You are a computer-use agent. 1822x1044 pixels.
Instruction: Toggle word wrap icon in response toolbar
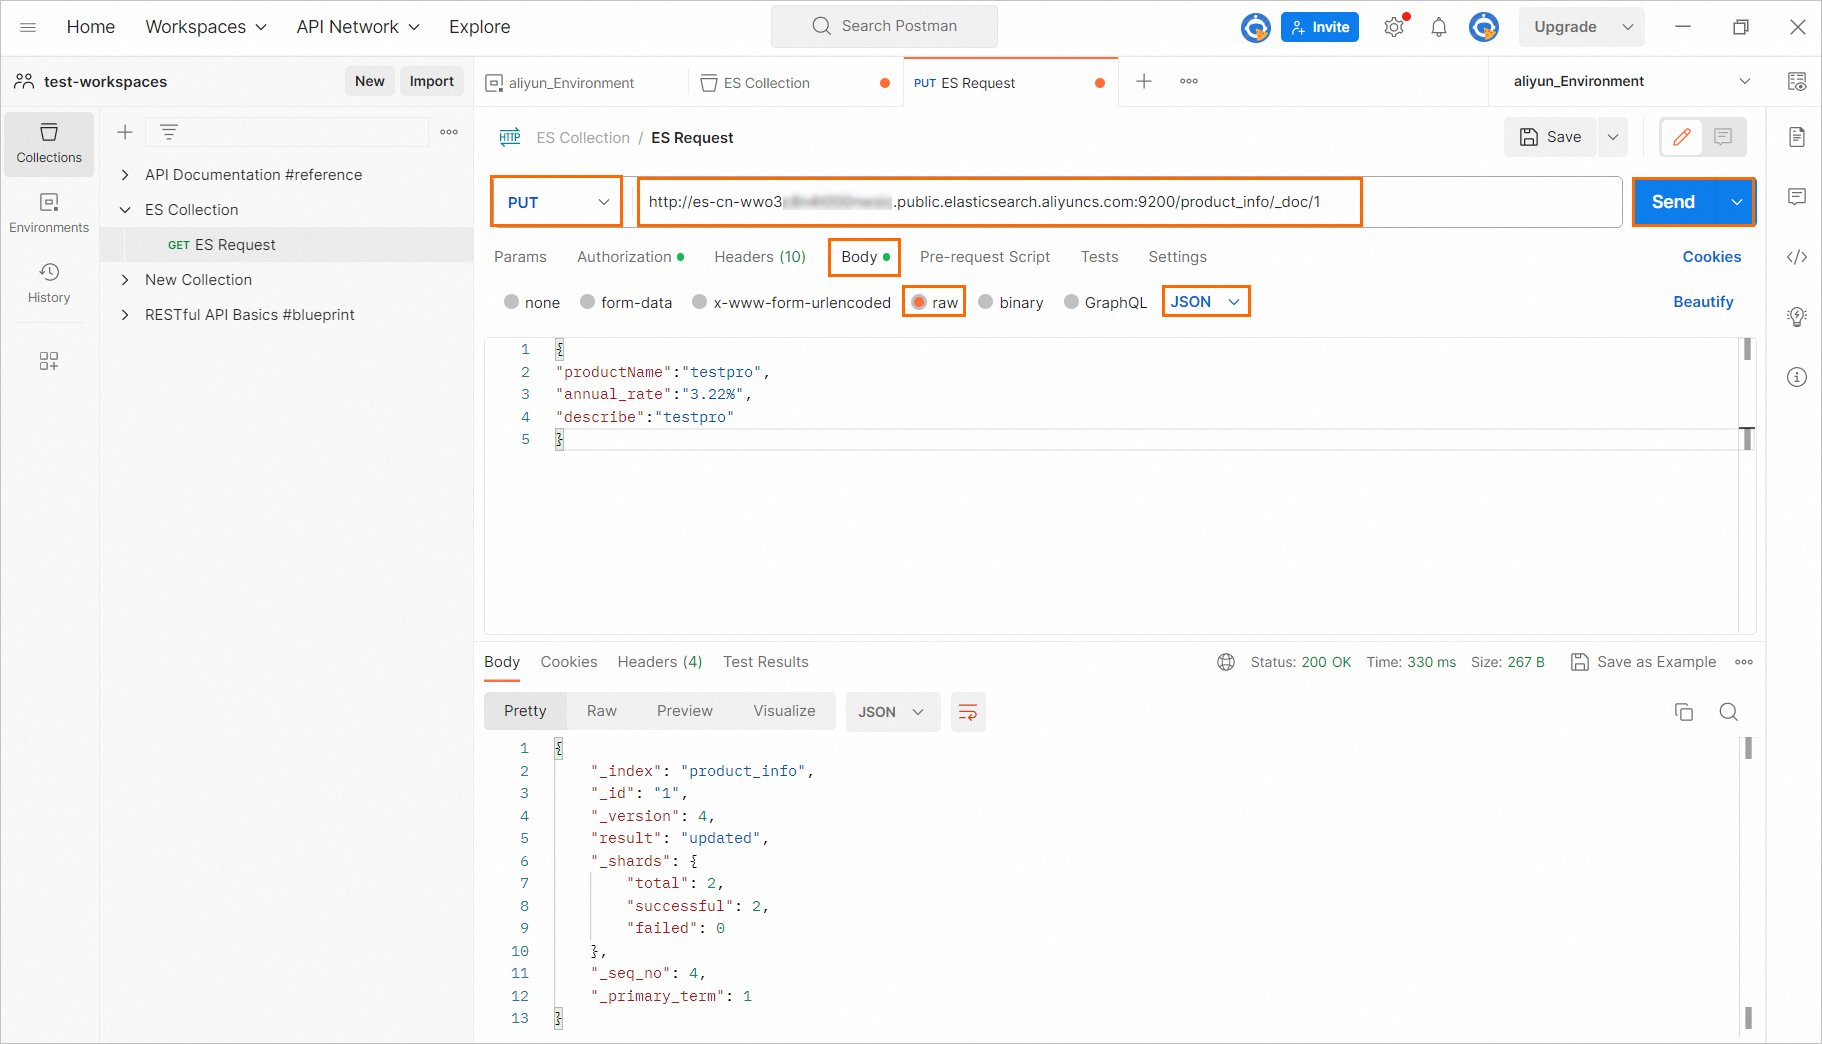[x=967, y=712]
